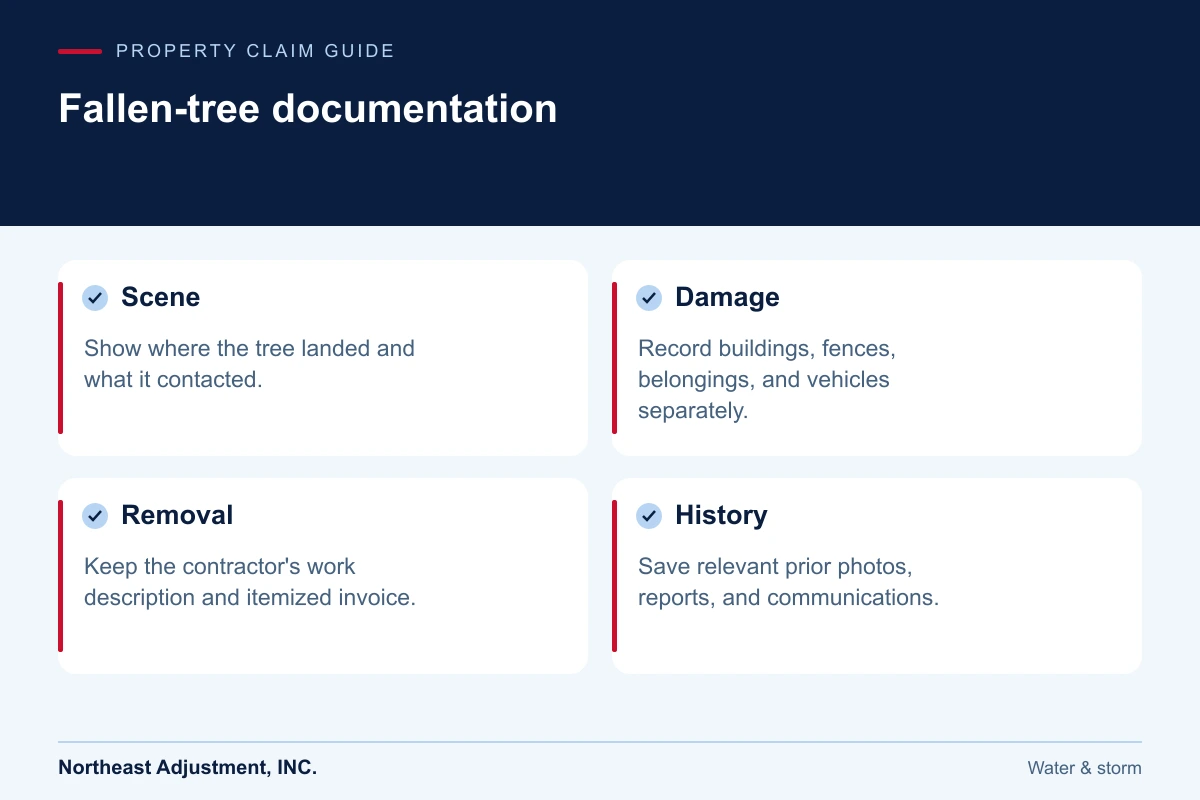Select the Removal card heading
The width and height of the screenshot is (1200, 800).
(177, 516)
